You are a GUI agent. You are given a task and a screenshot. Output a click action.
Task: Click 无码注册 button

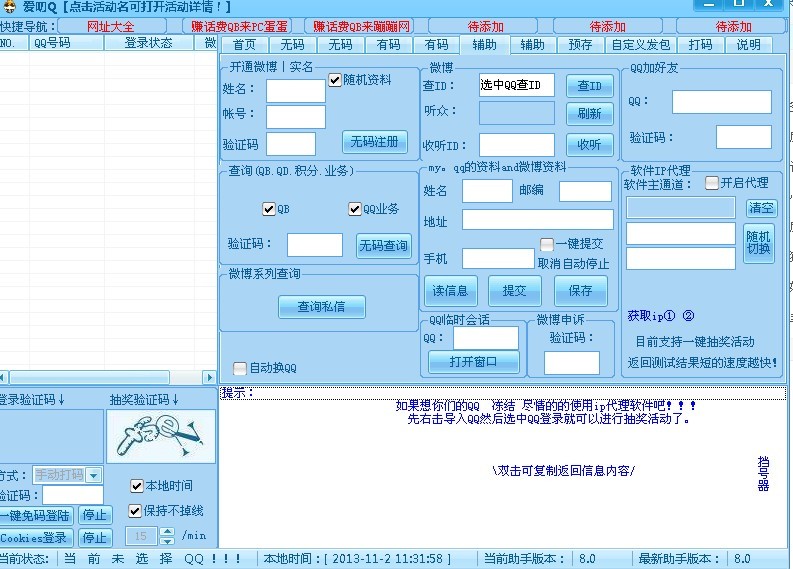[375, 142]
